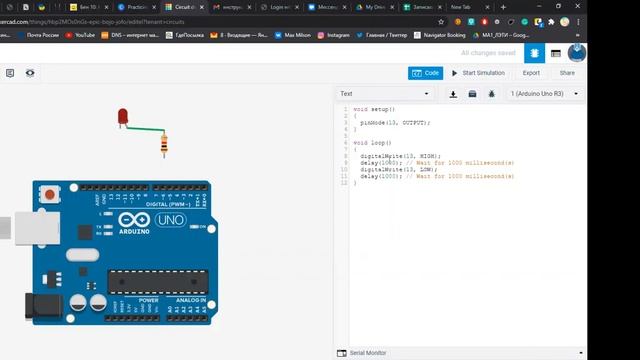Click the Export button

531,73
